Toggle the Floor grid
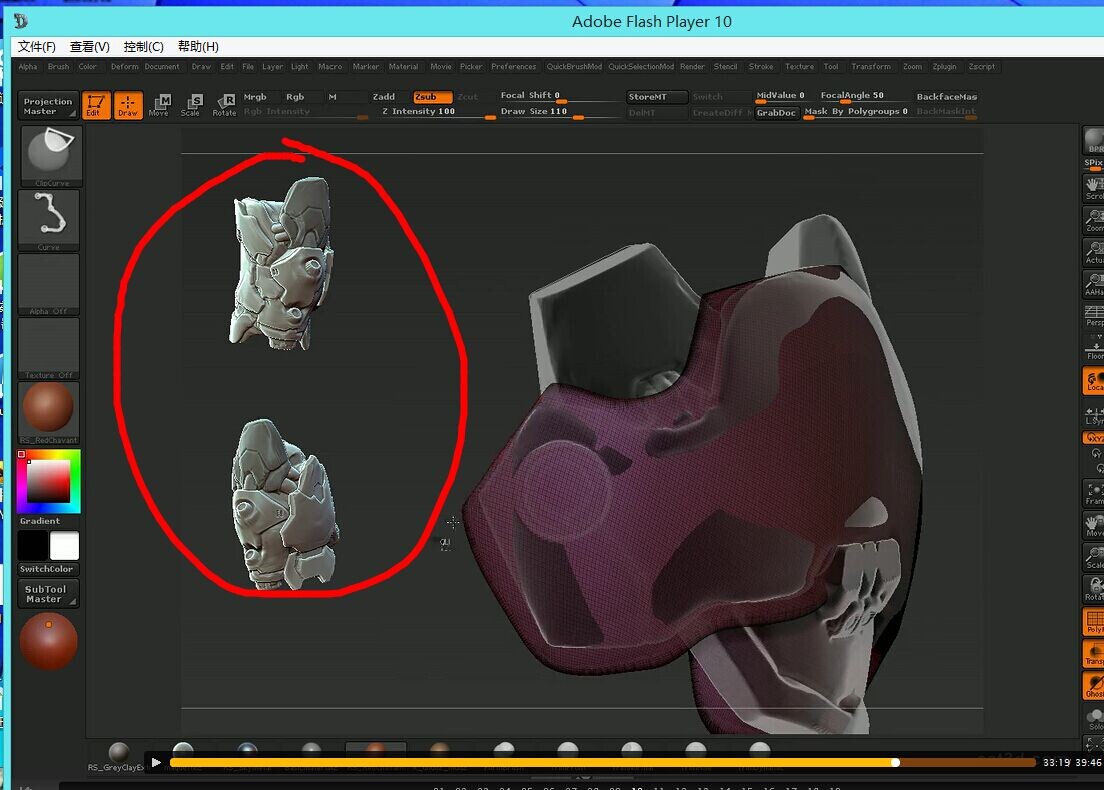The width and height of the screenshot is (1104, 790). [x=1093, y=348]
